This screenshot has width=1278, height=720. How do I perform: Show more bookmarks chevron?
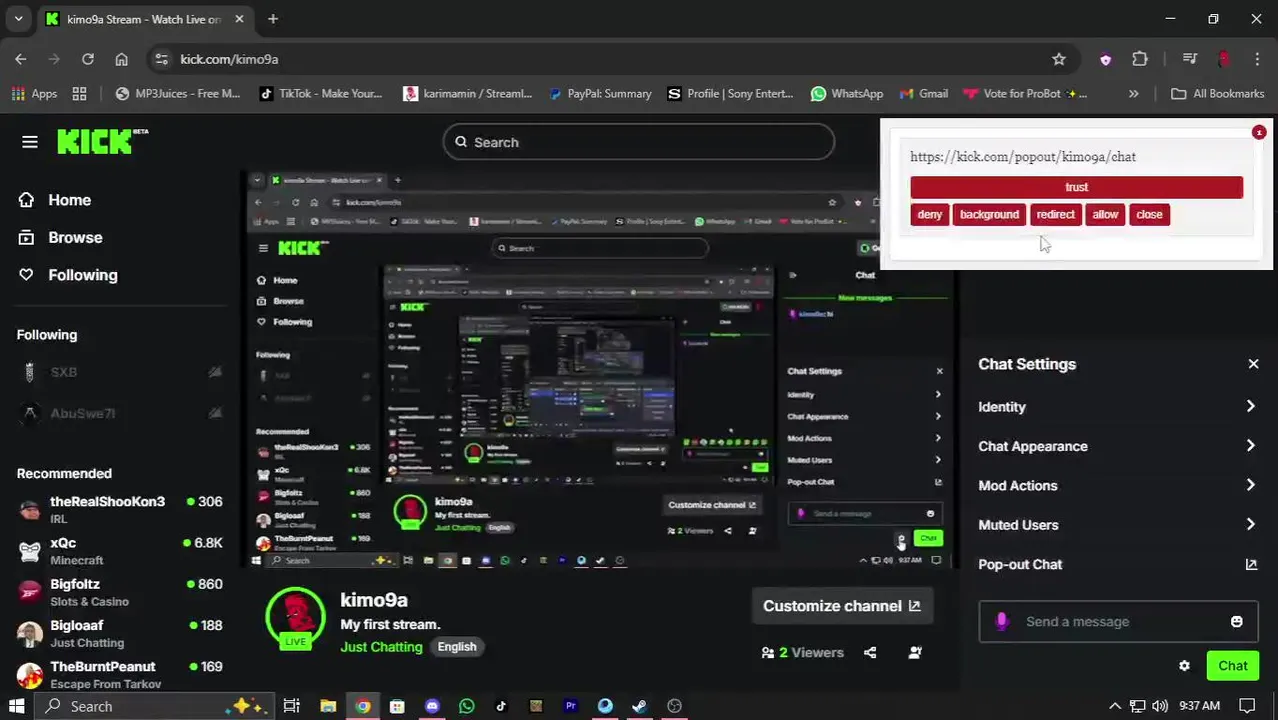(x=1133, y=93)
